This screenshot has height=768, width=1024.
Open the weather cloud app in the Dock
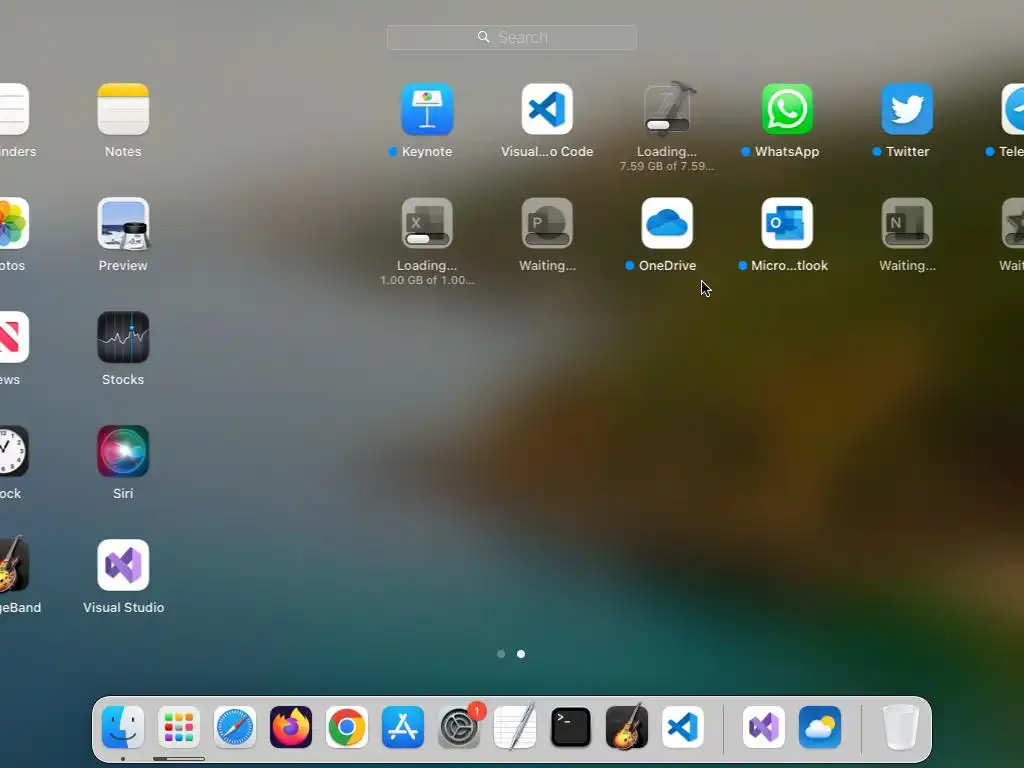point(820,727)
